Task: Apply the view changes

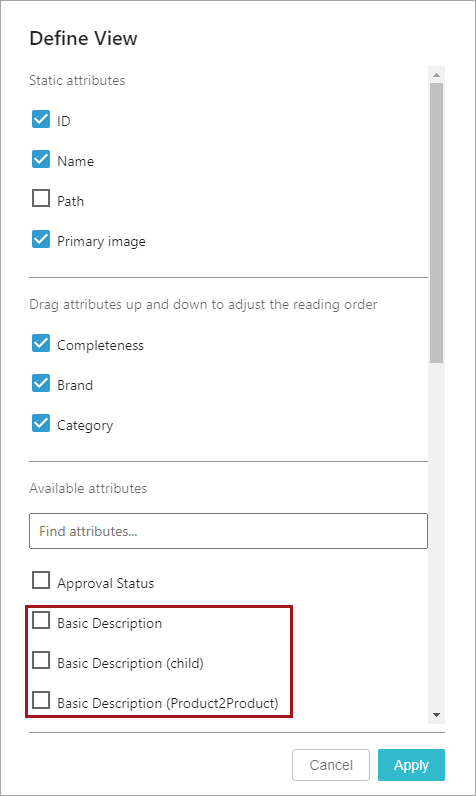Action: coord(412,765)
